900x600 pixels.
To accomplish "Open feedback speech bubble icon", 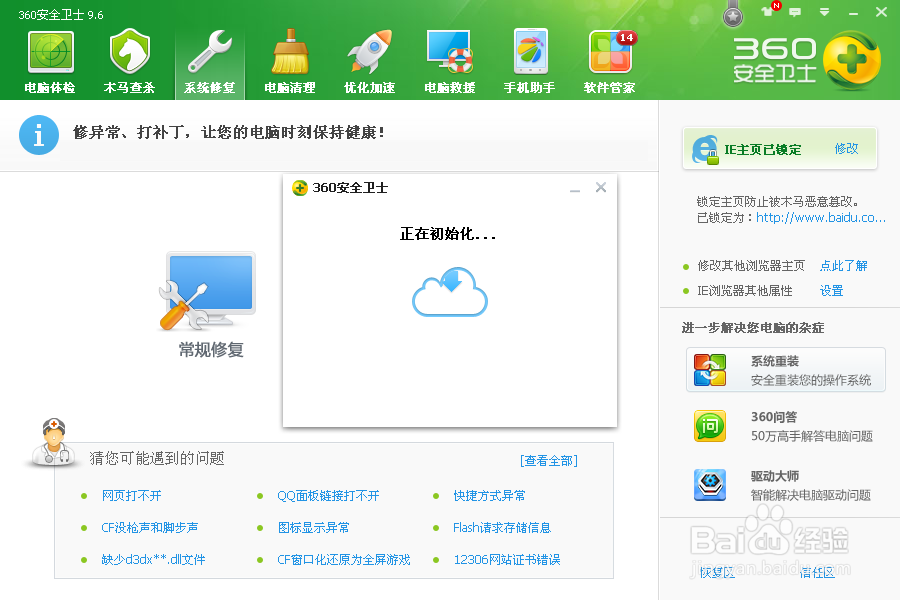I will pos(795,12).
